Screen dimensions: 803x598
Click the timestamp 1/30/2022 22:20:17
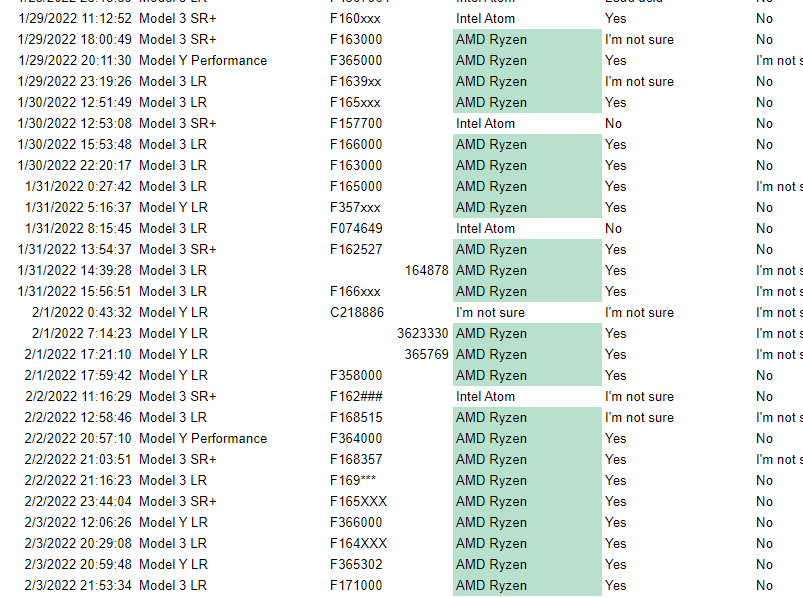click(75, 165)
